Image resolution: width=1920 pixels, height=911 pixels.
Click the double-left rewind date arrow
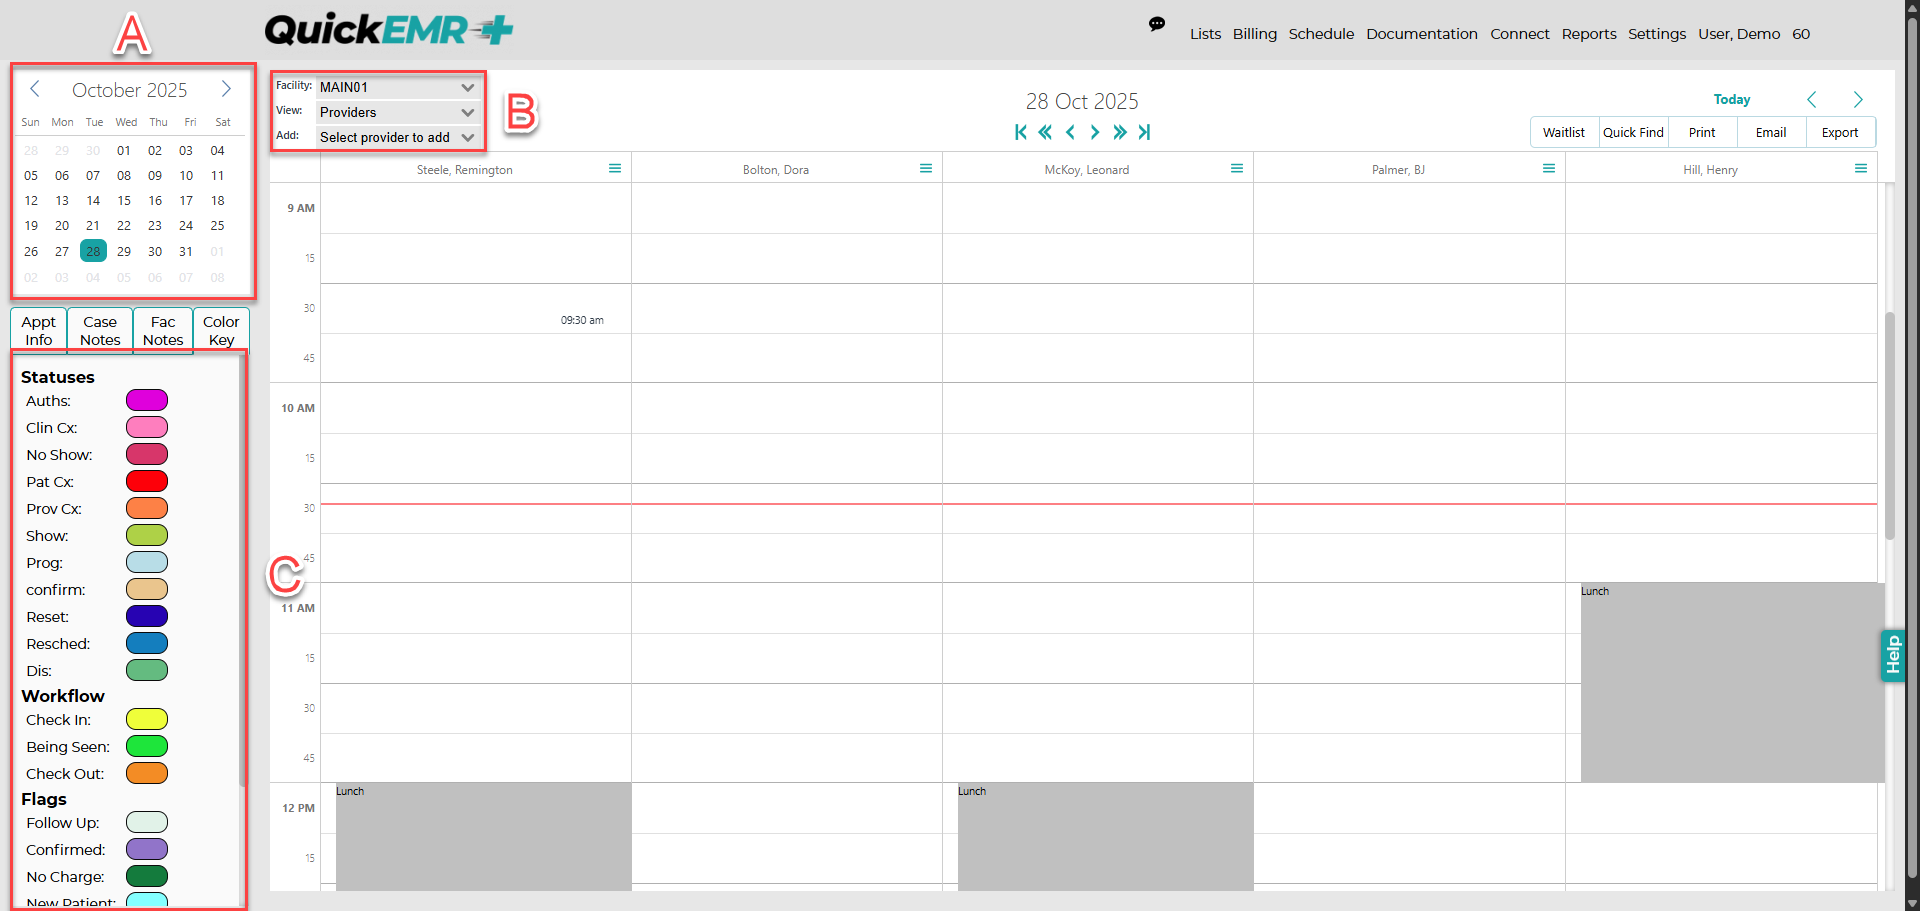coord(1045,132)
